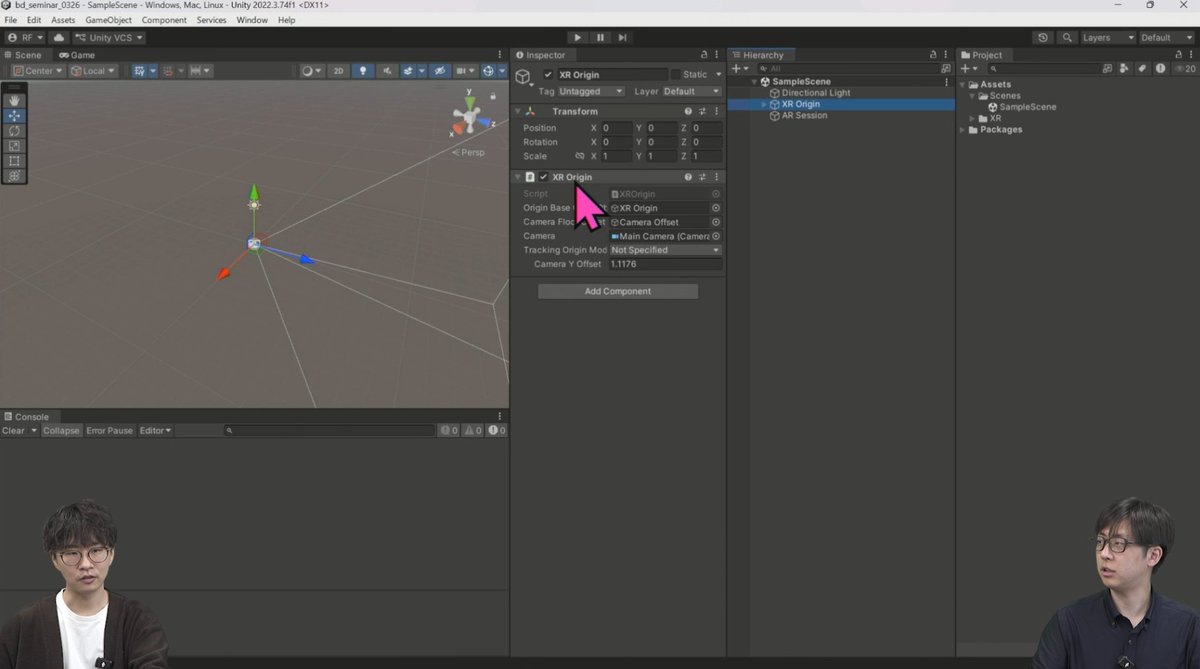
Task: Click object picker for Origin Base field
Action: coord(716,208)
